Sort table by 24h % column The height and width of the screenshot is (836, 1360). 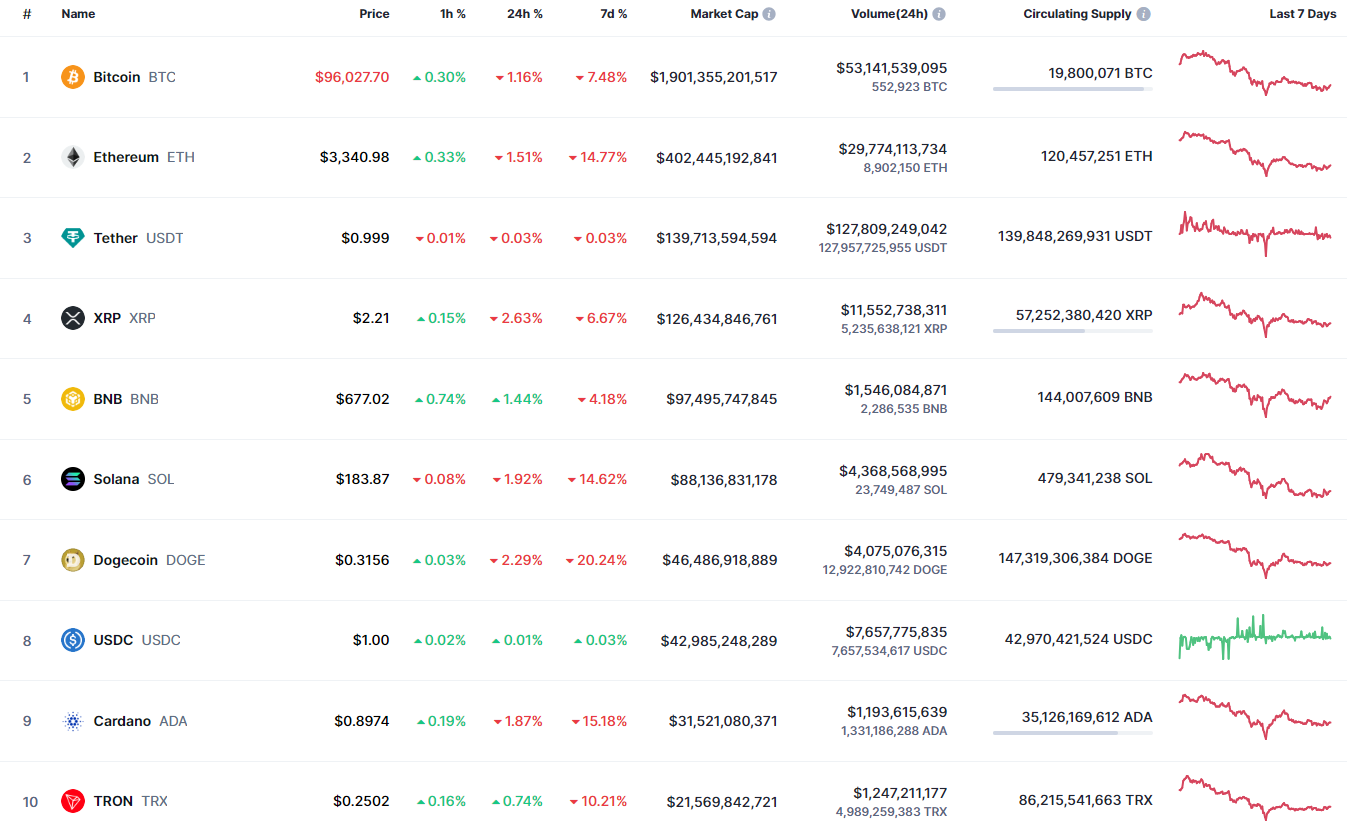click(x=524, y=15)
